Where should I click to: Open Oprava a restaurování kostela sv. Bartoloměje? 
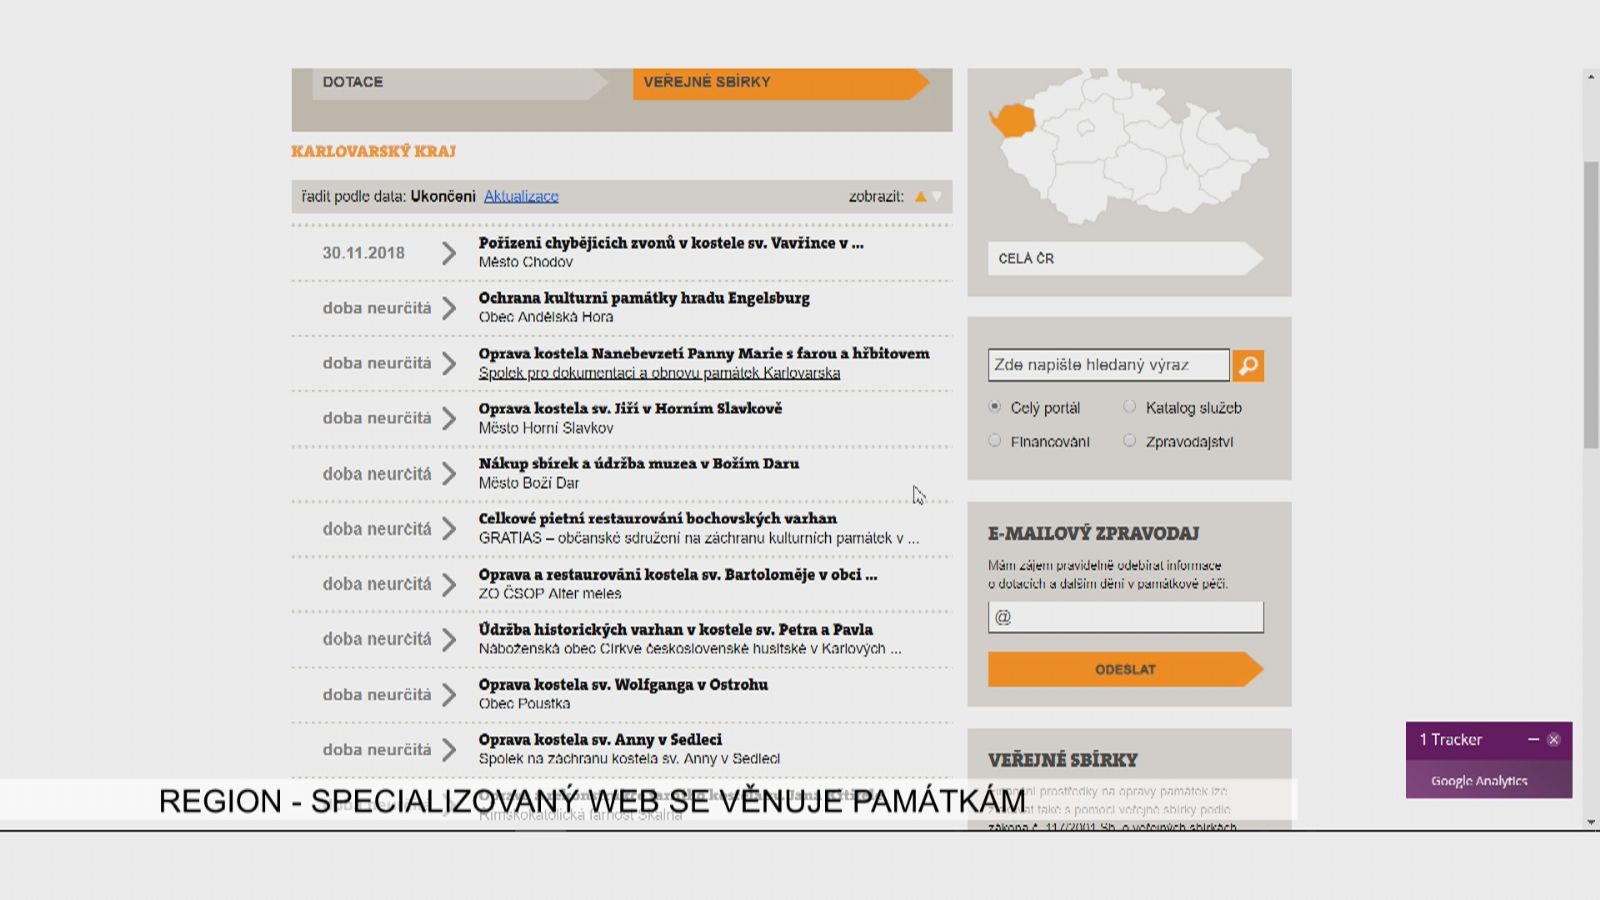[678, 575]
